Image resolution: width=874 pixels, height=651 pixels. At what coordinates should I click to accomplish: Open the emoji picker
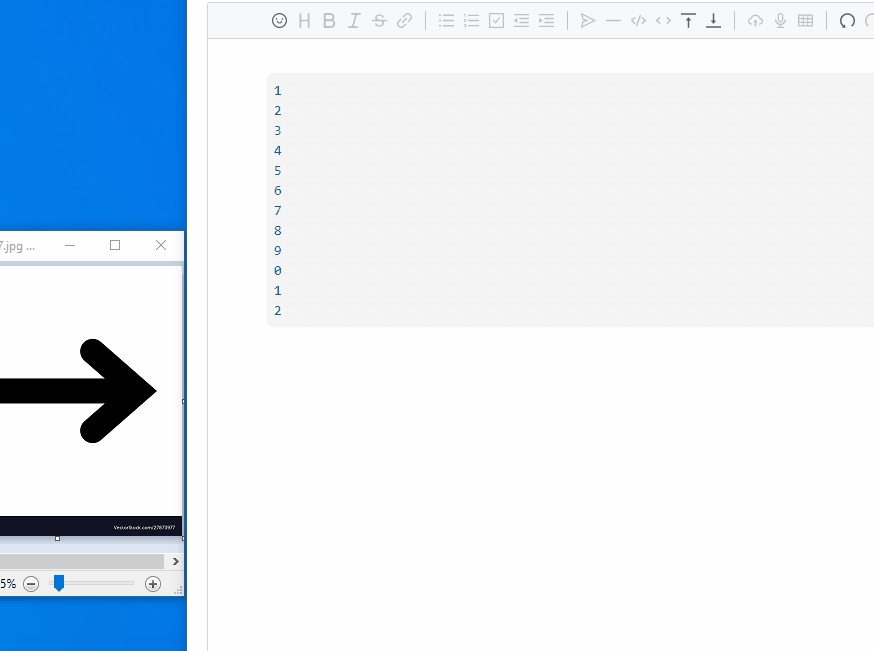pyautogui.click(x=280, y=20)
